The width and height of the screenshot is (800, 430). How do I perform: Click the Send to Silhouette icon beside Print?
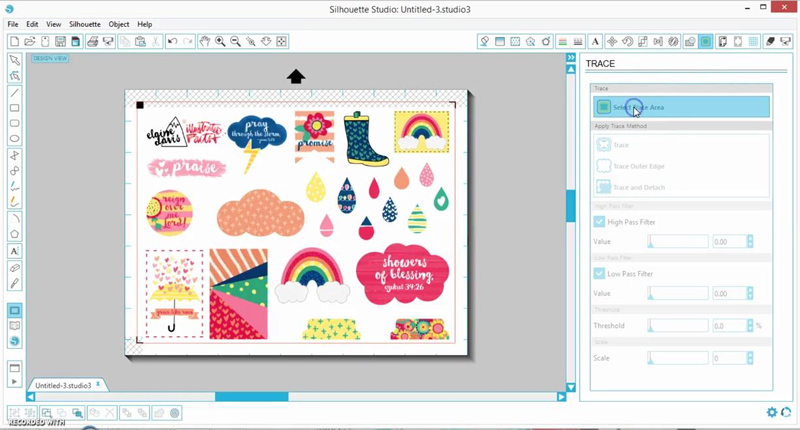click(x=108, y=41)
